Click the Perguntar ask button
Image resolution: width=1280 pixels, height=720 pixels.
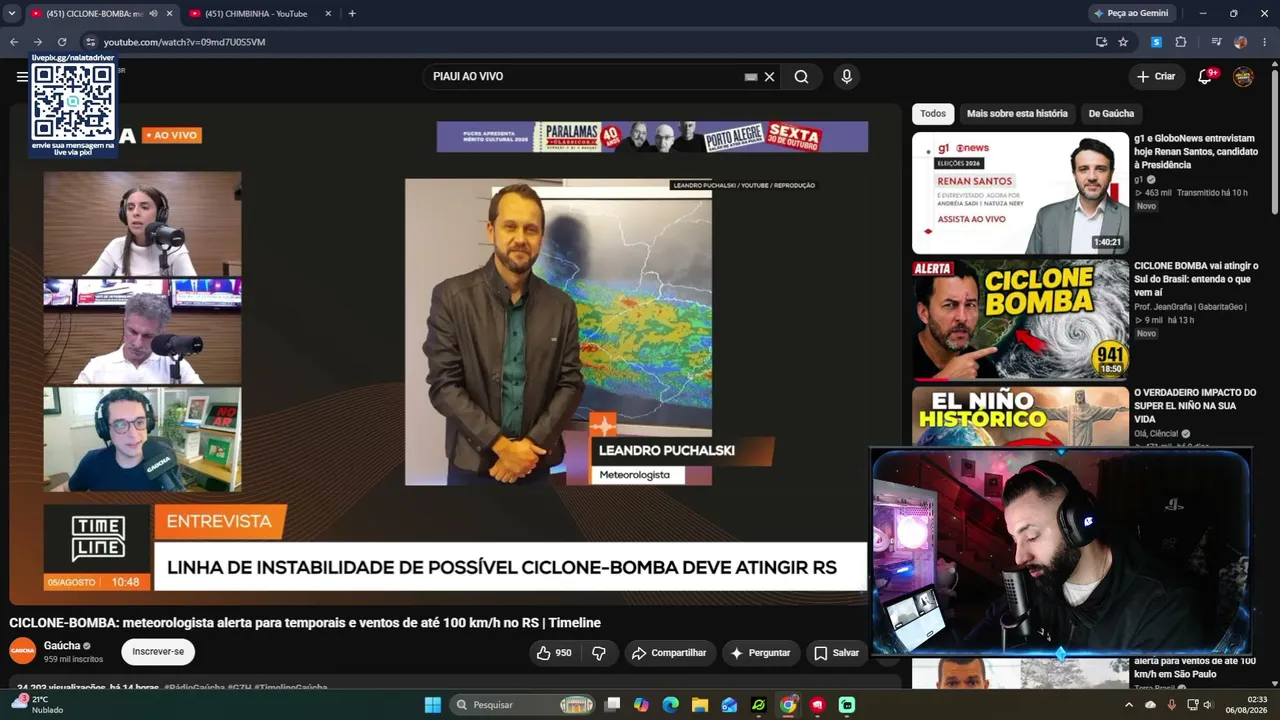tap(761, 653)
